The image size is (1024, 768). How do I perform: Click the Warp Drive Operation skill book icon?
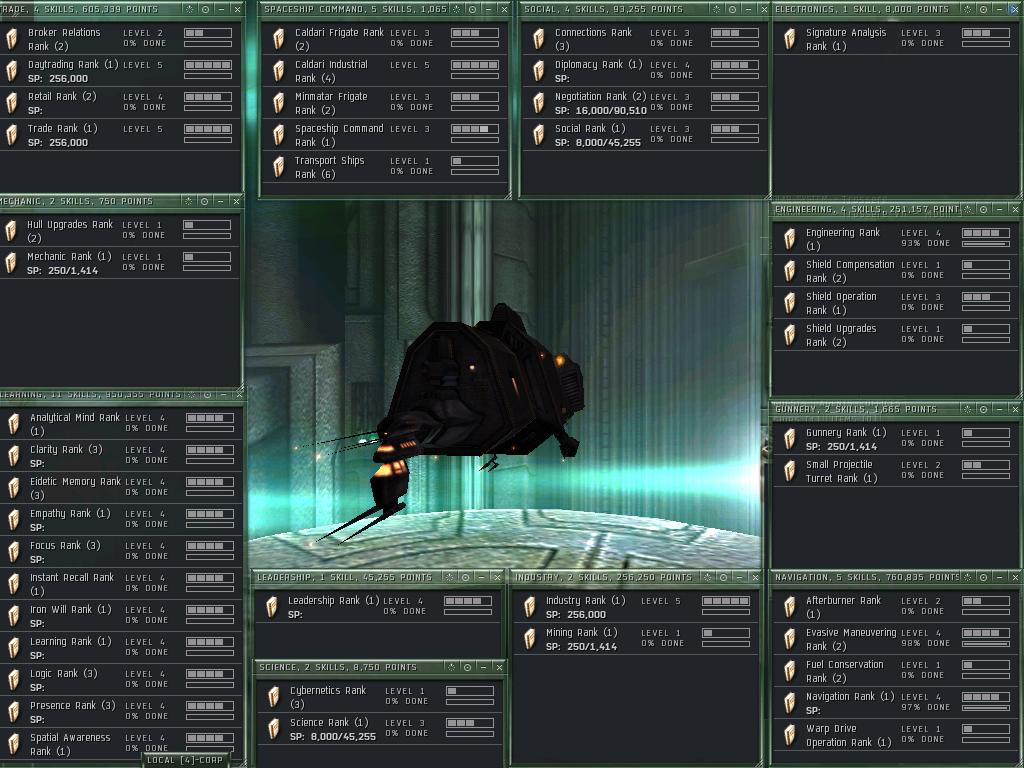click(790, 735)
